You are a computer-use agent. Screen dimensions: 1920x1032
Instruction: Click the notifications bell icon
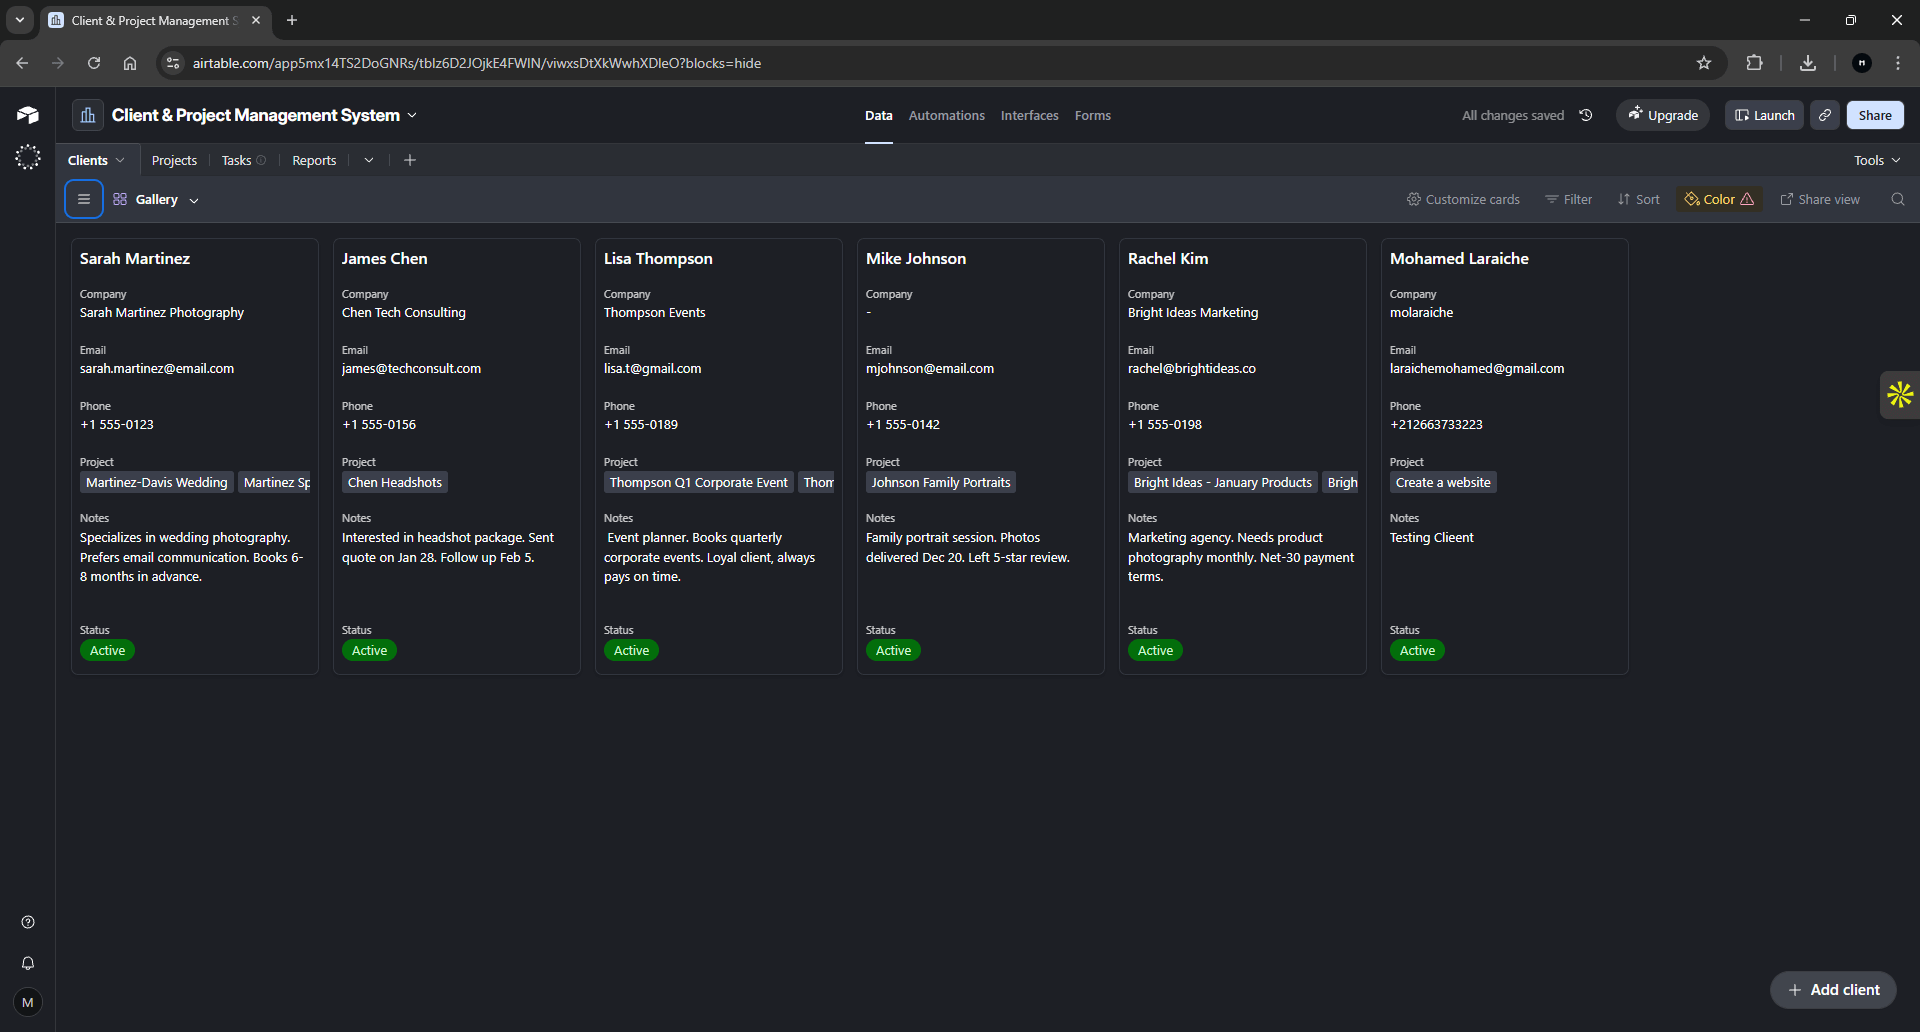tap(27, 963)
